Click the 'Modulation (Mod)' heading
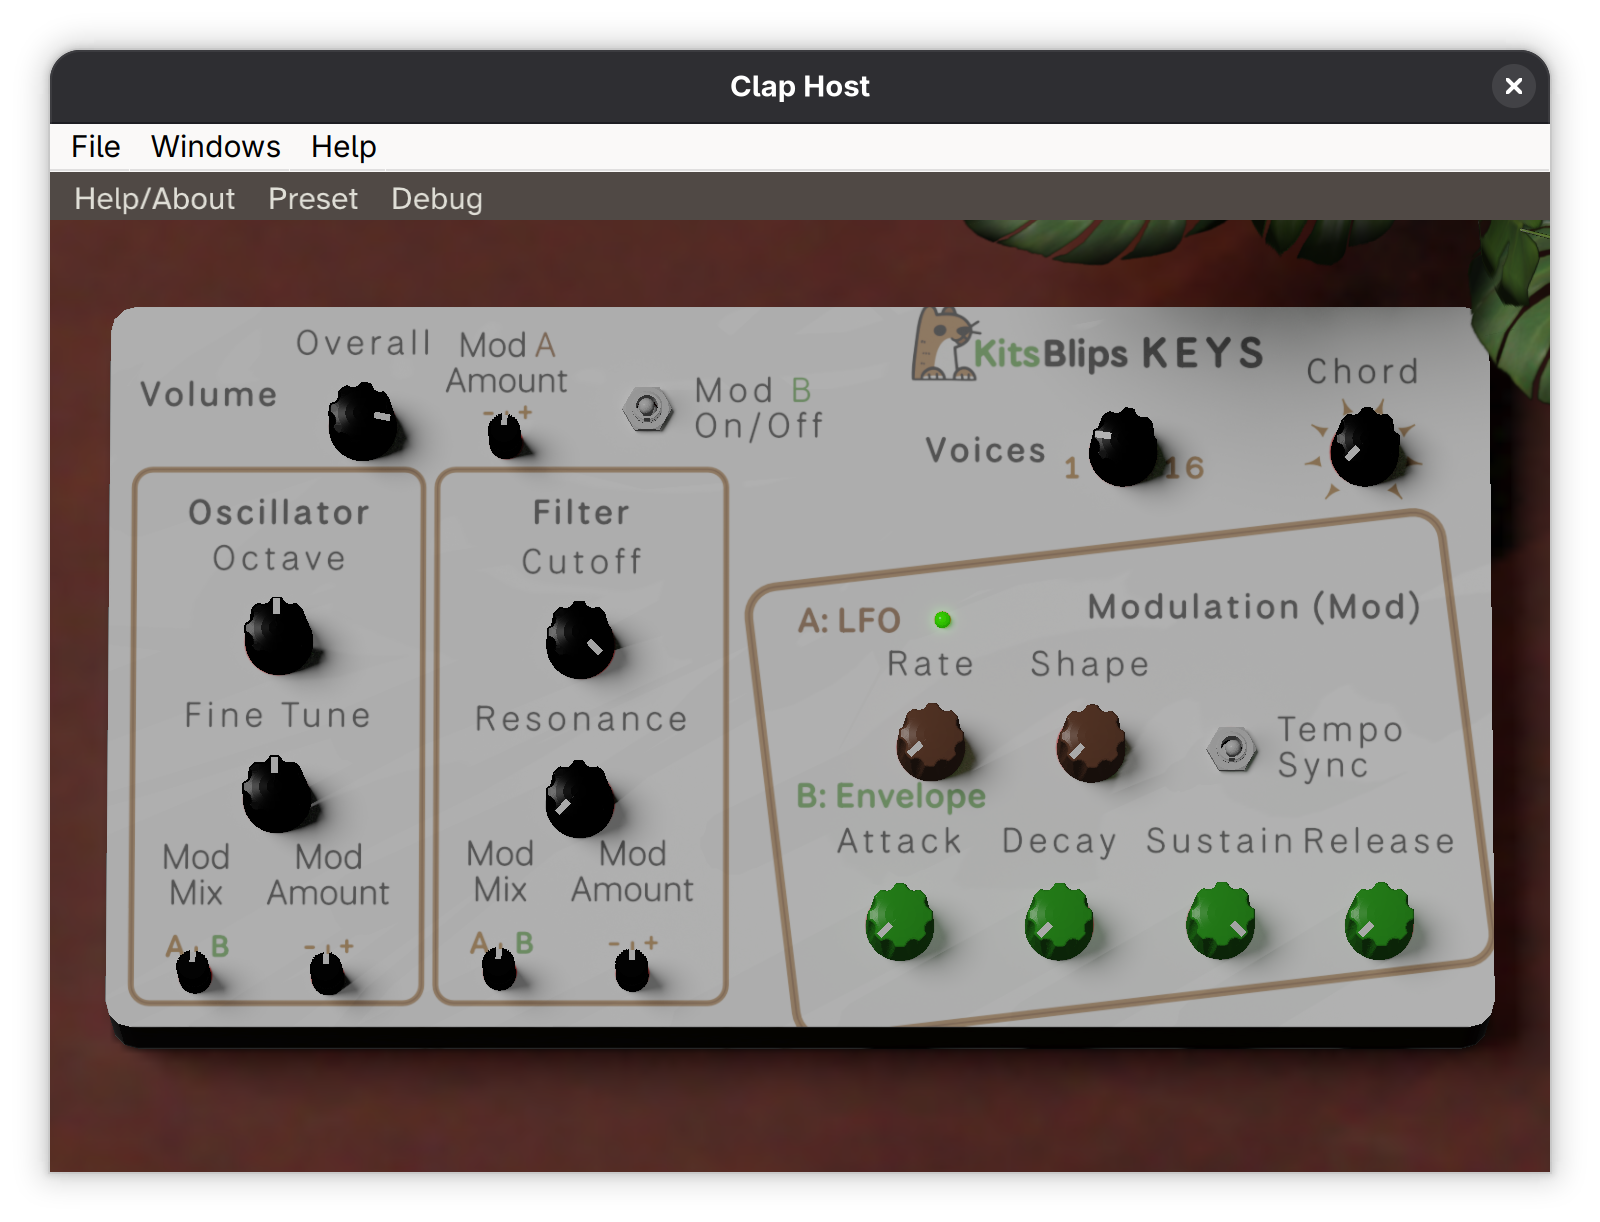This screenshot has width=1600, height=1222. (1254, 607)
